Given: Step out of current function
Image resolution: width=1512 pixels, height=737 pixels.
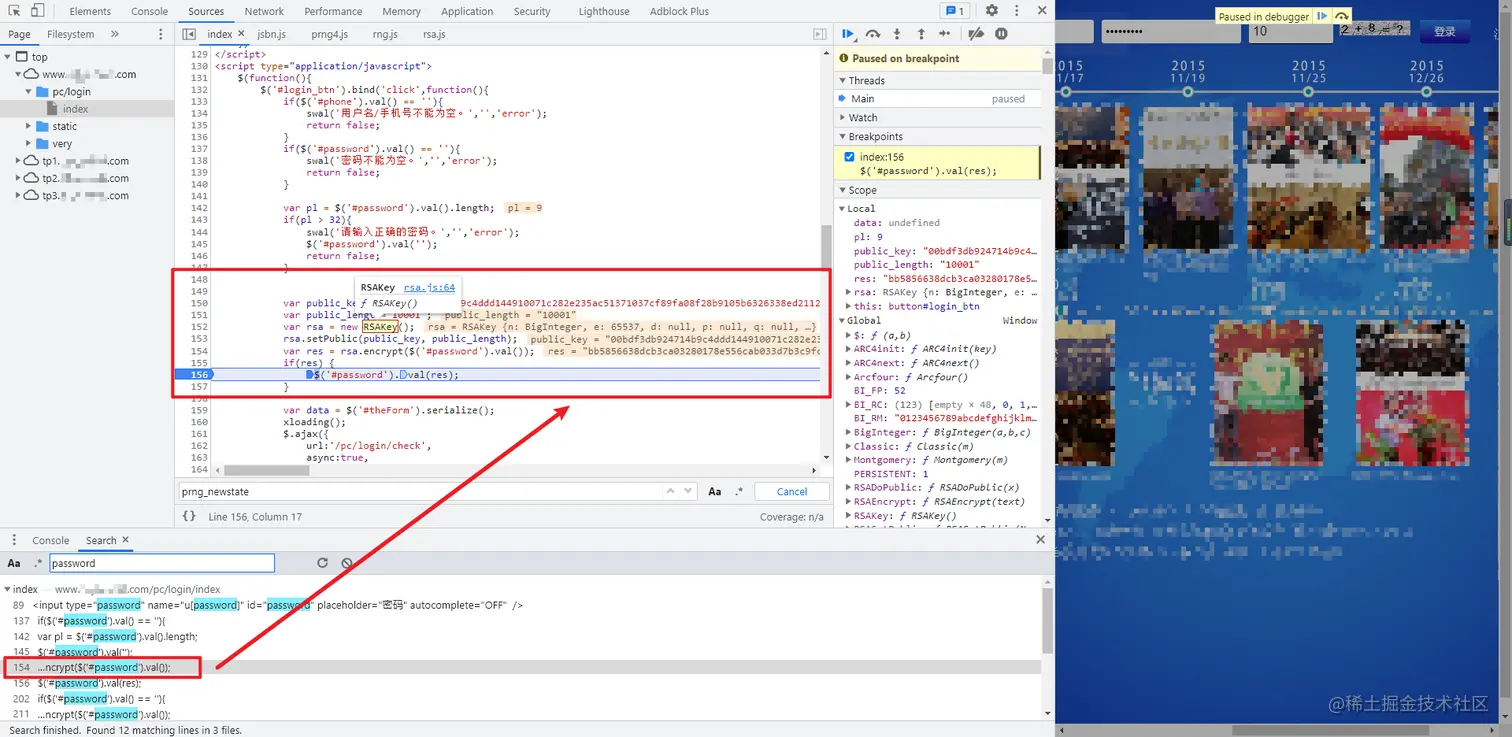Looking at the screenshot, I should pos(921,34).
